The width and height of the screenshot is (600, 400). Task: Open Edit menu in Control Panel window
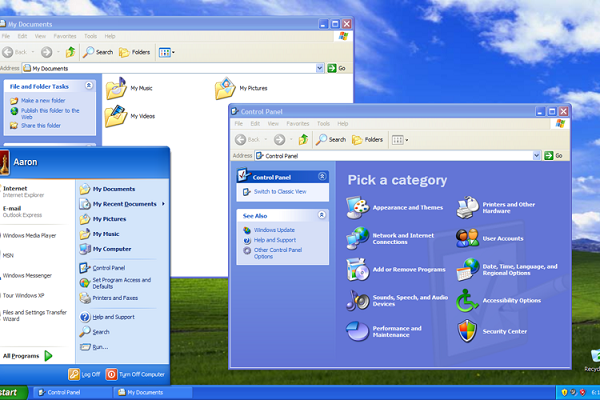tap(255, 124)
